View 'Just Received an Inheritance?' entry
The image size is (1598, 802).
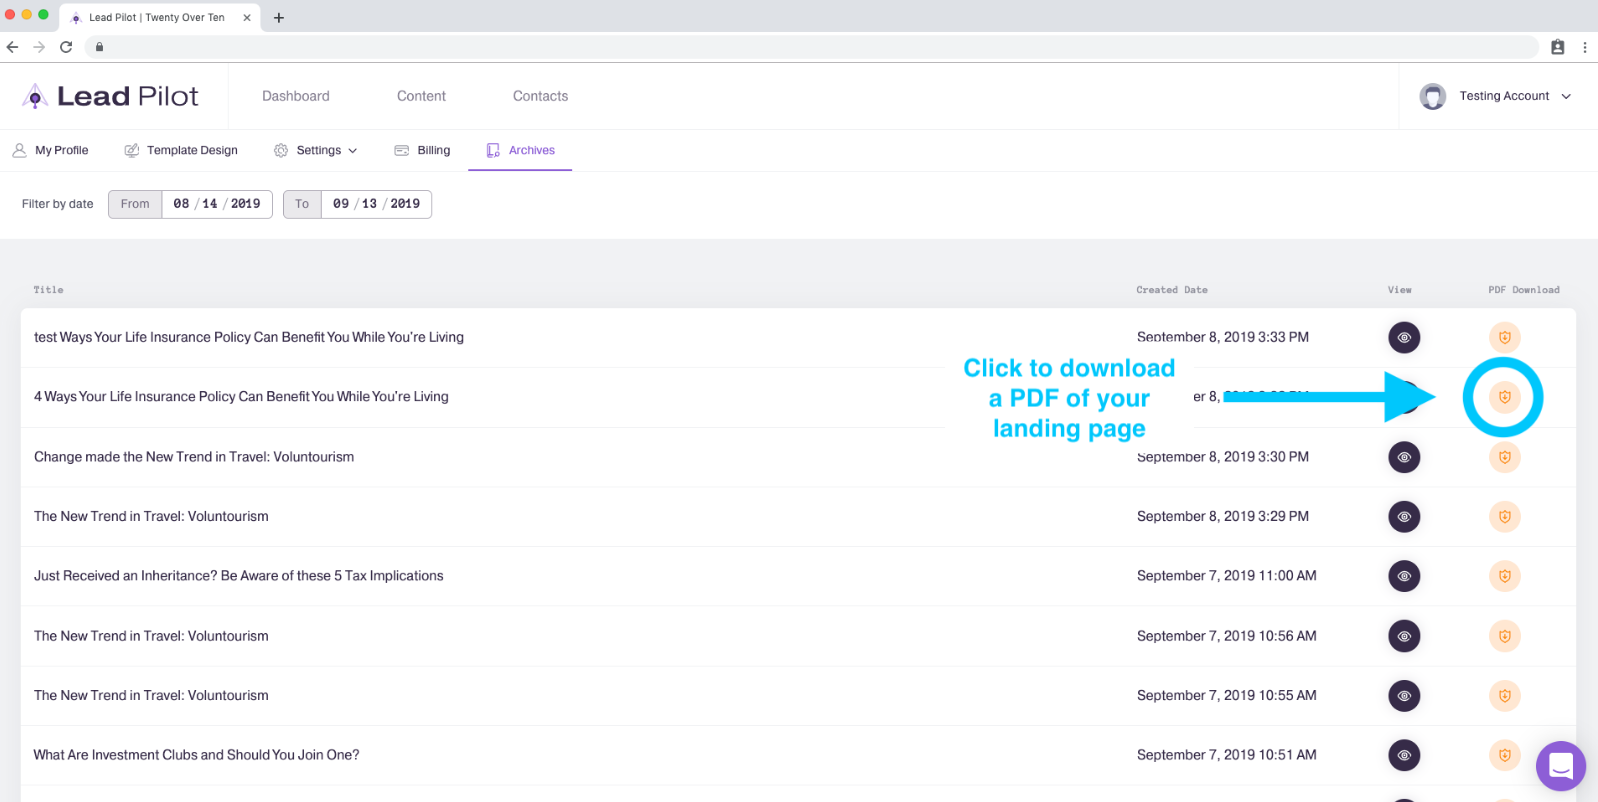click(1404, 576)
